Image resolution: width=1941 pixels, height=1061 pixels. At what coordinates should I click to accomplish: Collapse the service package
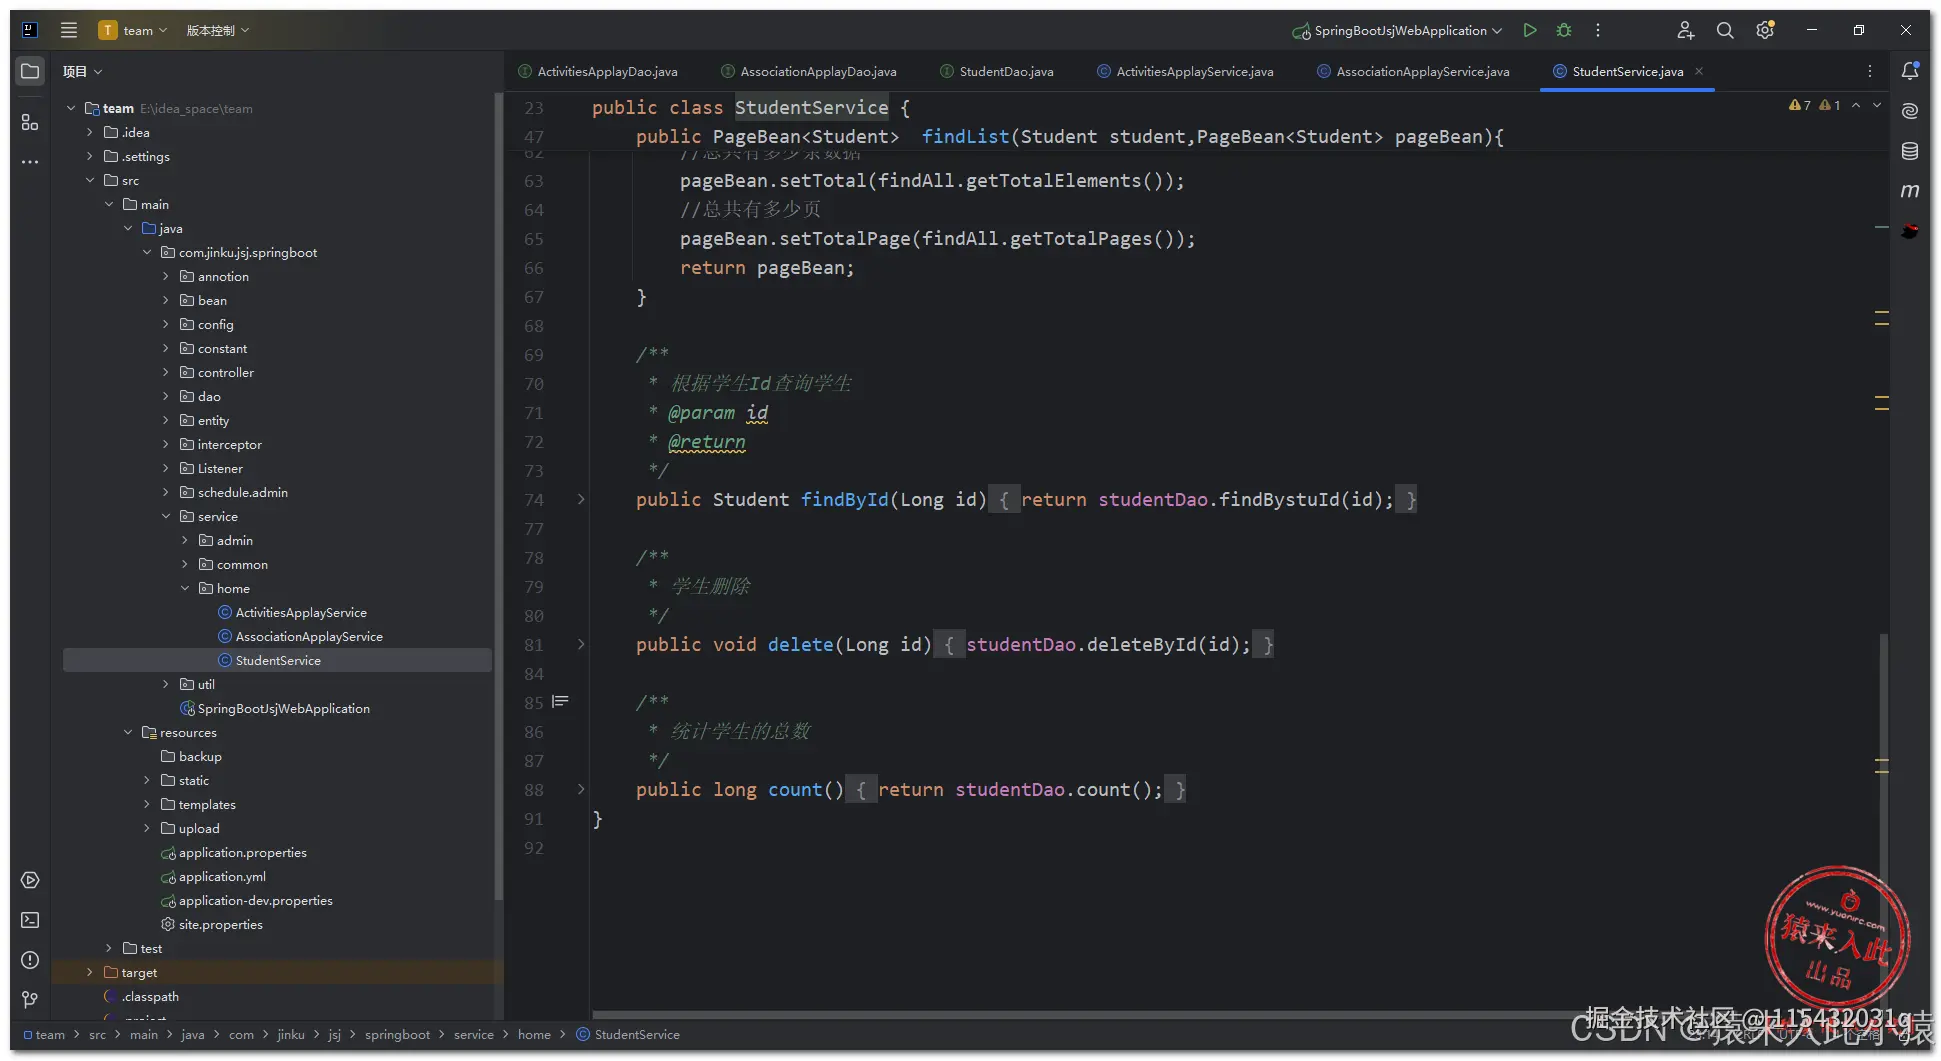166,516
